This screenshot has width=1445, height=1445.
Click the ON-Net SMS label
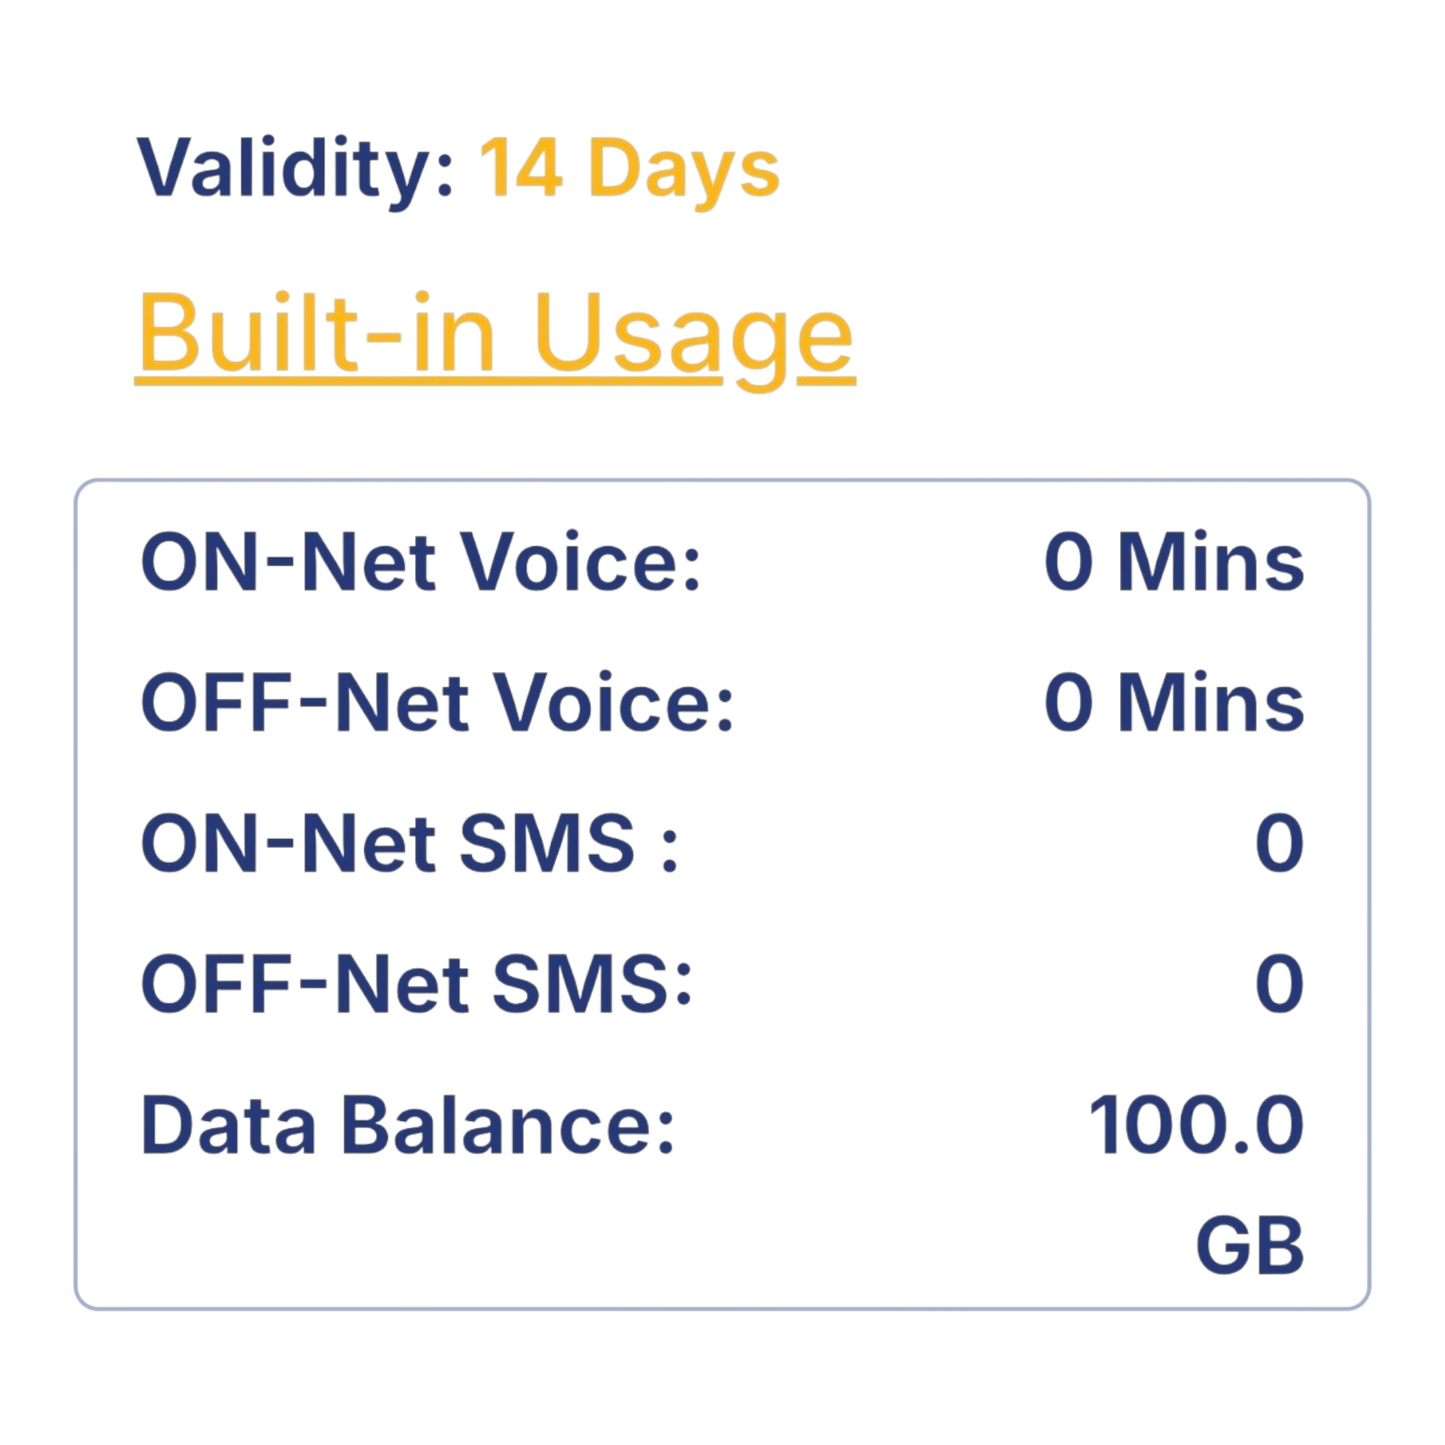click(x=409, y=844)
